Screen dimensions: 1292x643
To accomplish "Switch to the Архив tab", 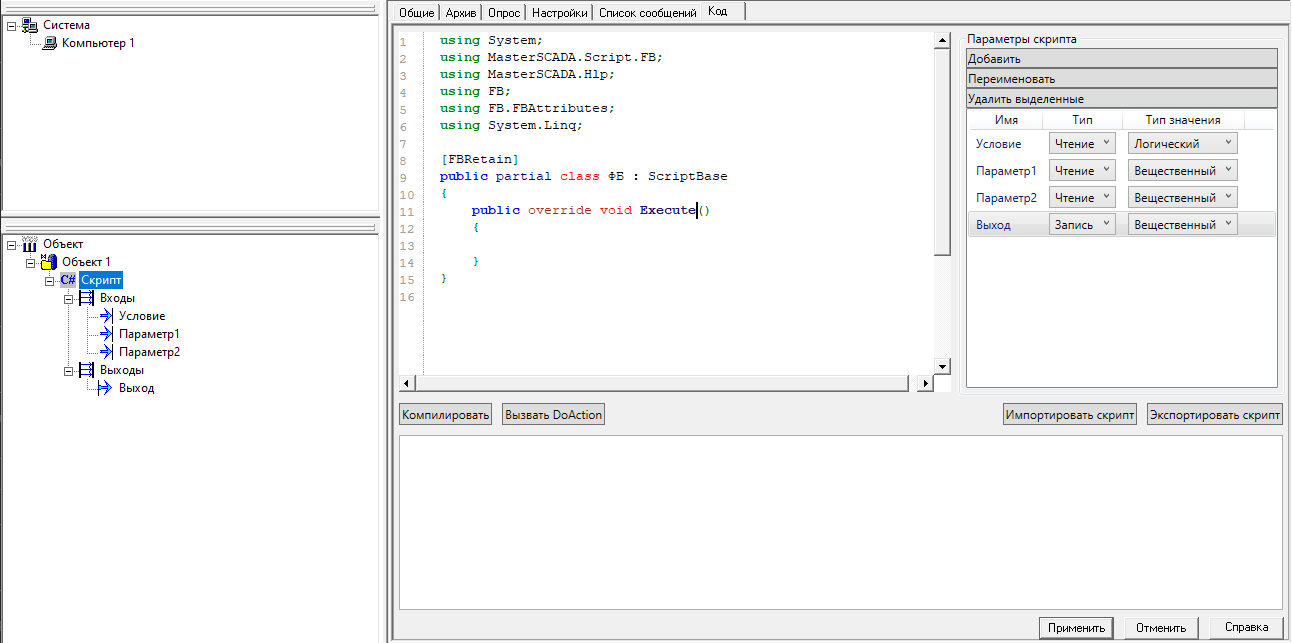I will pyautogui.click(x=462, y=13).
